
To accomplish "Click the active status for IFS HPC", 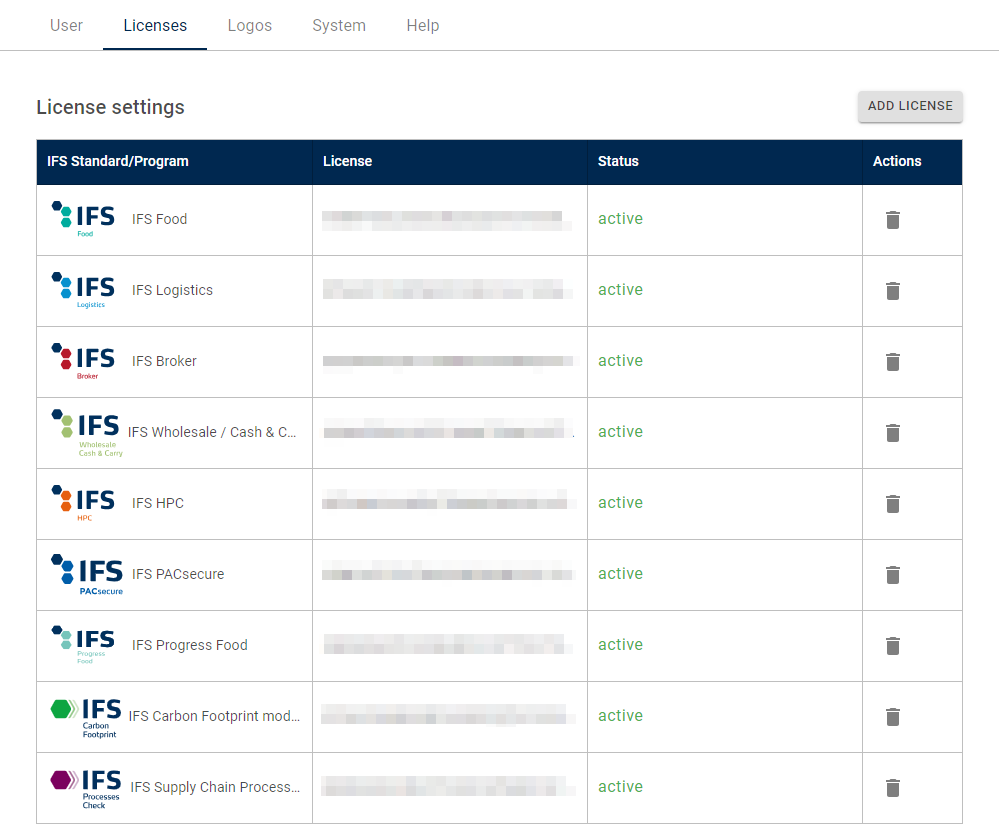I will click(621, 503).
